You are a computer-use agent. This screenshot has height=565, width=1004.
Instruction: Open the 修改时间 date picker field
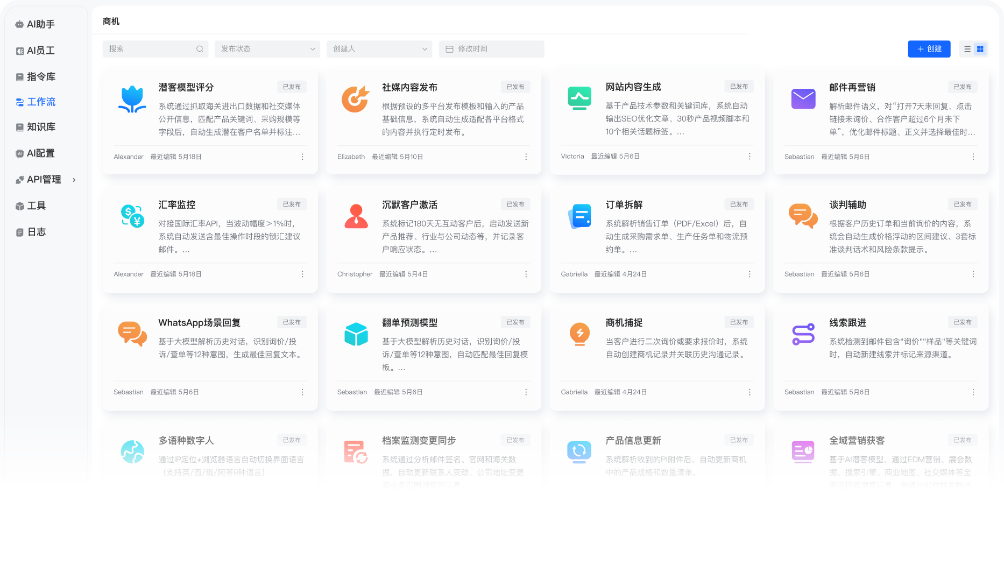click(491, 49)
